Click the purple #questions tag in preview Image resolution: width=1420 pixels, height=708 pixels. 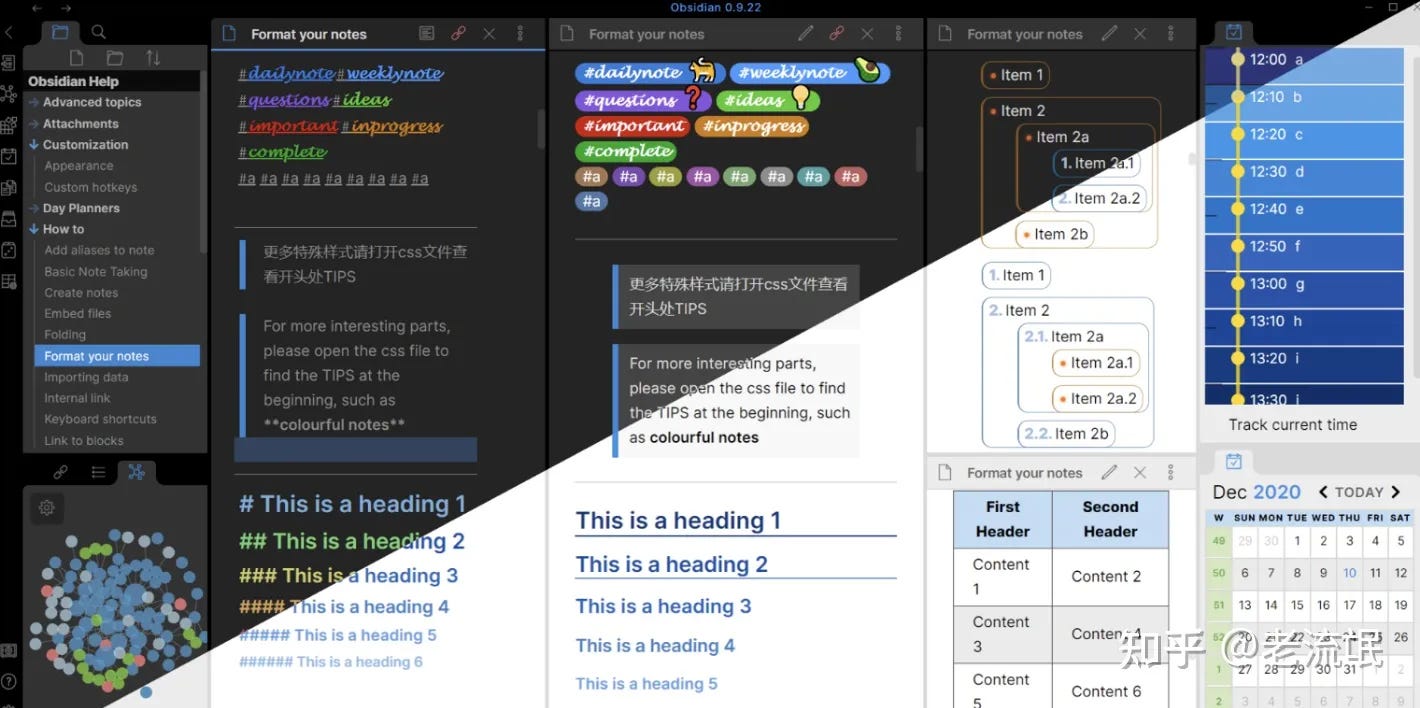tap(642, 100)
